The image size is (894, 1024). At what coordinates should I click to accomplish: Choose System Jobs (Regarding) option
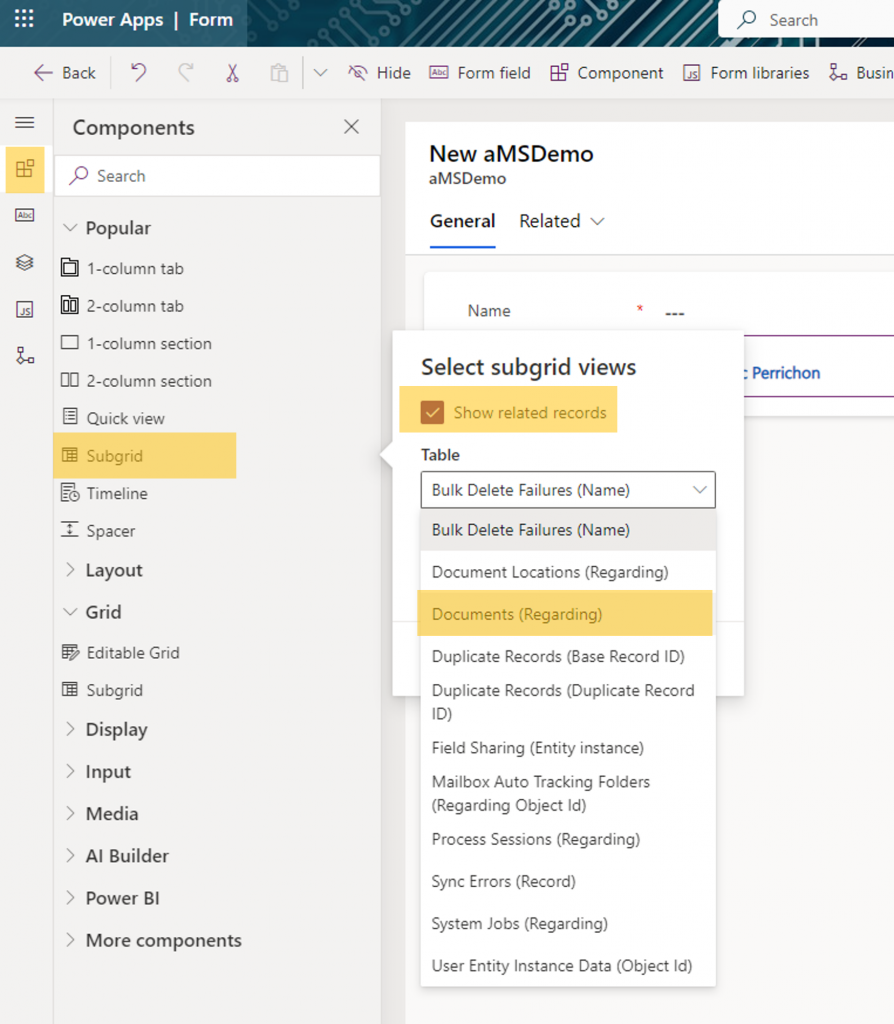point(568,923)
